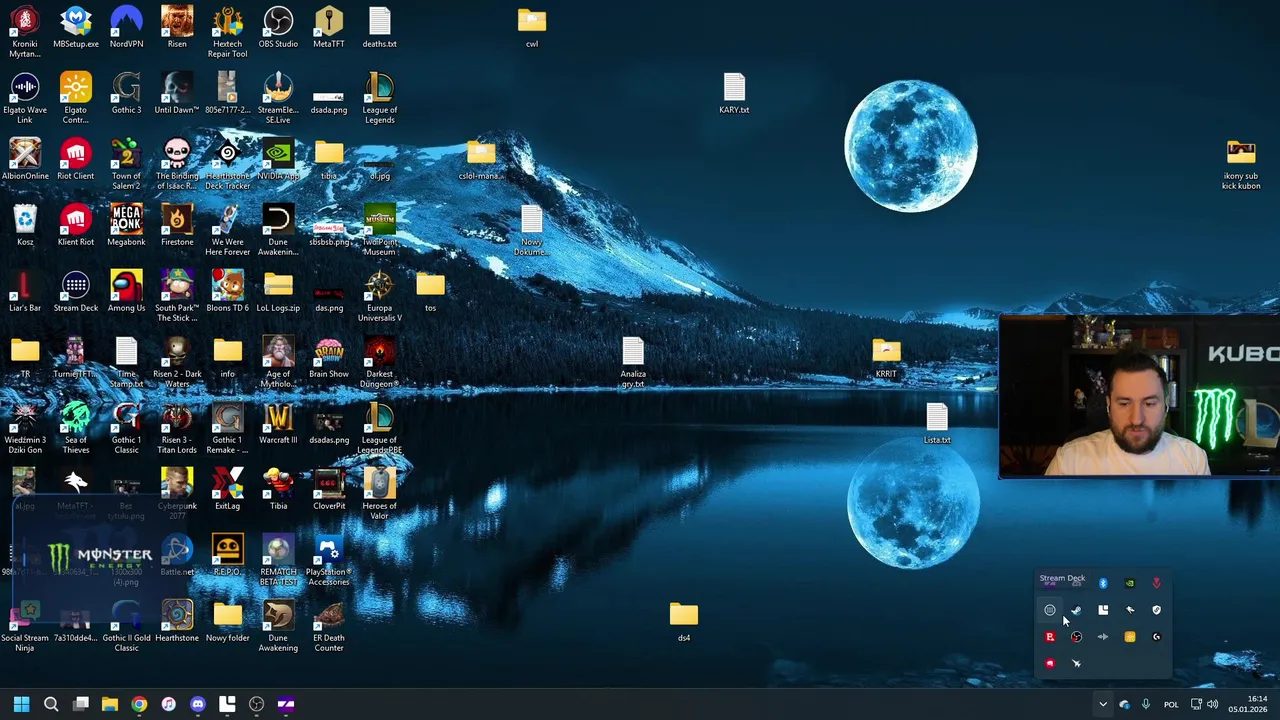Select the OBS Studio desktop shortcut
This screenshot has width=1280, height=720.
click(x=278, y=27)
